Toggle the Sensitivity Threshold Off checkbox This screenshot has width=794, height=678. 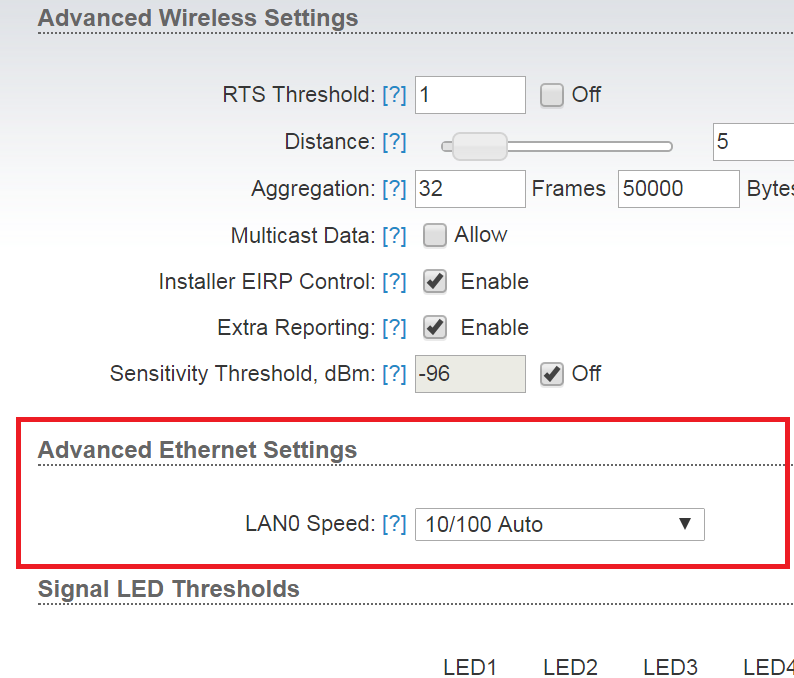552,374
